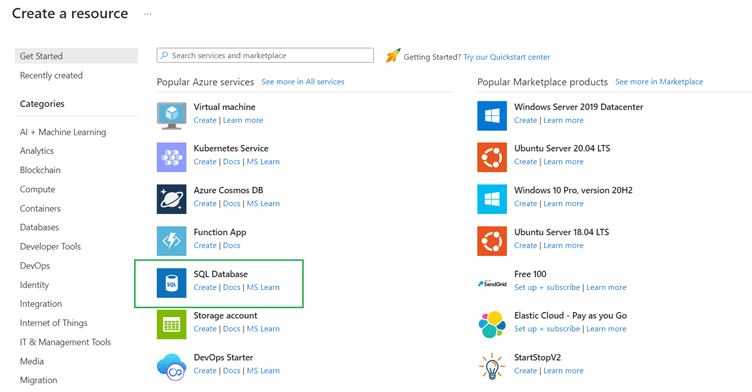This screenshot has height=392, width=752.
Task: Click the SendGrid Free 100 logo
Action: pos(492,284)
